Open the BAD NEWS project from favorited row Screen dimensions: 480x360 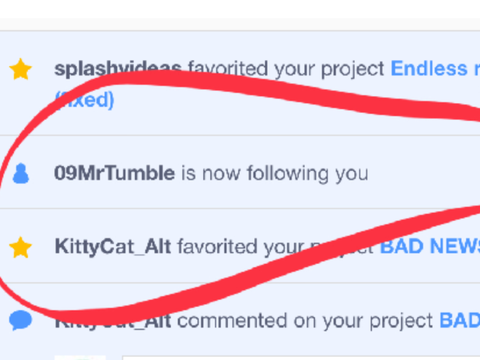[x=430, y=247]
